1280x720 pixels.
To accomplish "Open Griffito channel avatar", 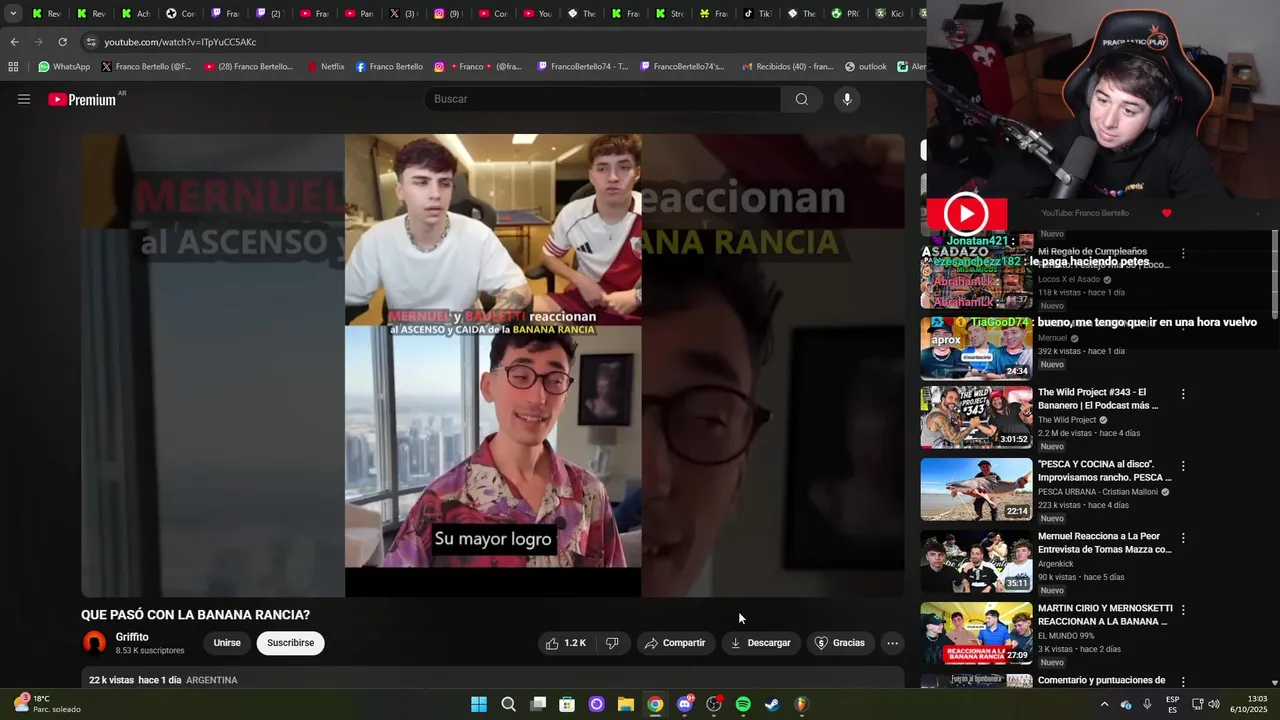I will tap(95, 643).
